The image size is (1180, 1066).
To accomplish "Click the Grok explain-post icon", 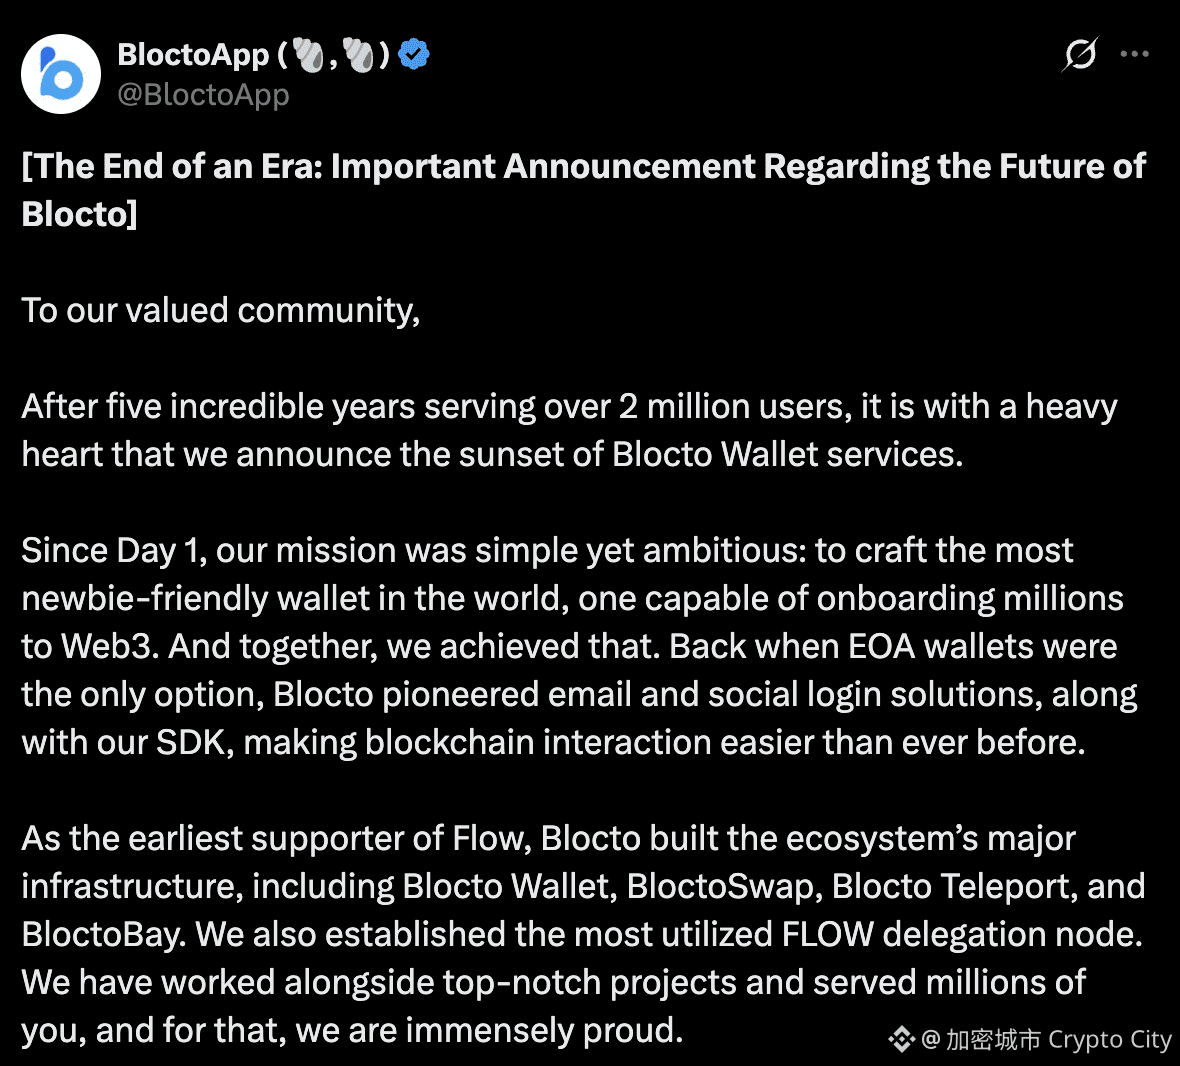I will point(1080,54).
